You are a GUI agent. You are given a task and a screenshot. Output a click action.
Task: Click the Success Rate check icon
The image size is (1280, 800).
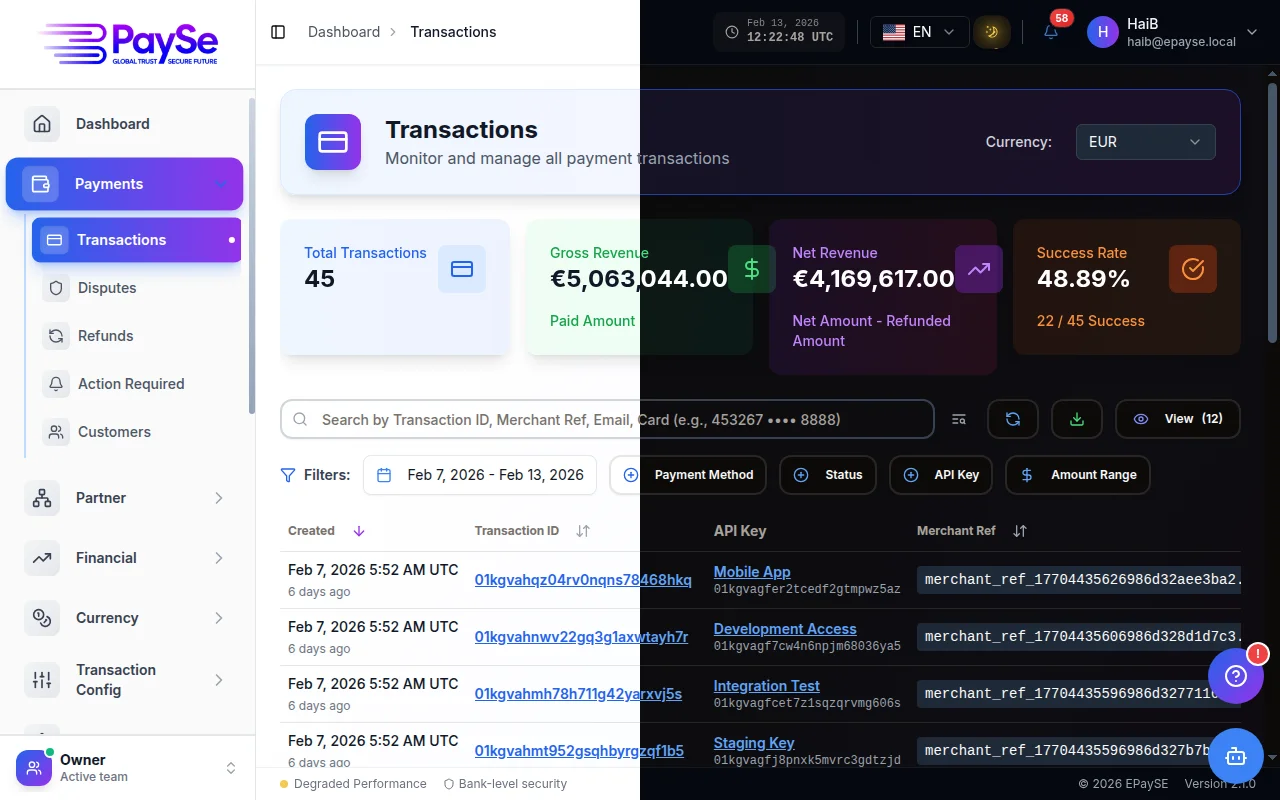pos(1193,269)
